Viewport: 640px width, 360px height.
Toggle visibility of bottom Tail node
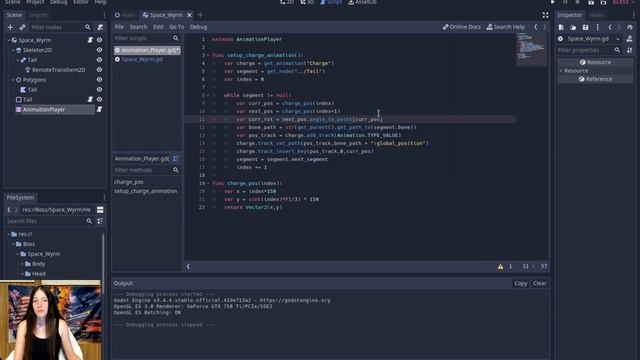(99, 99)
